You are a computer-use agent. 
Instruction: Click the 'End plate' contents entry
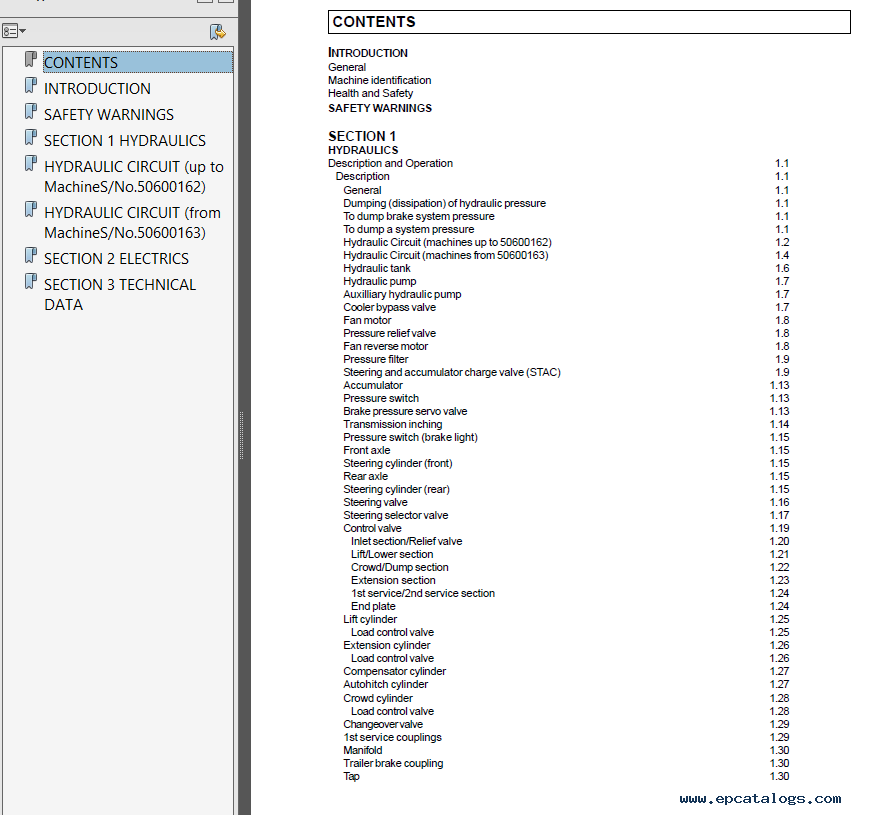[x=373, y=607]
